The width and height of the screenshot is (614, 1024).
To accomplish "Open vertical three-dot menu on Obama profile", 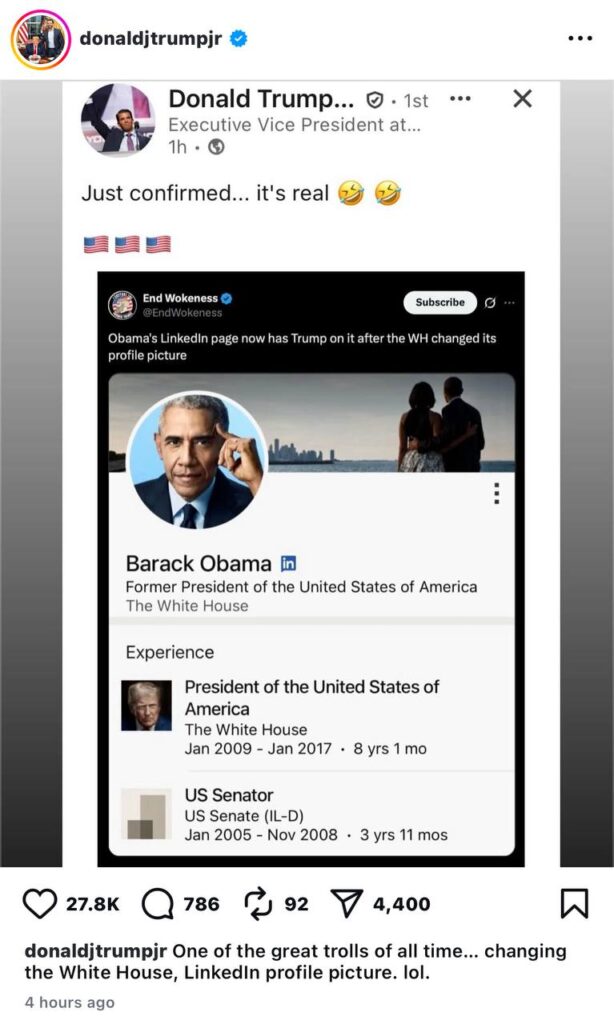I will tap(497, 494).
